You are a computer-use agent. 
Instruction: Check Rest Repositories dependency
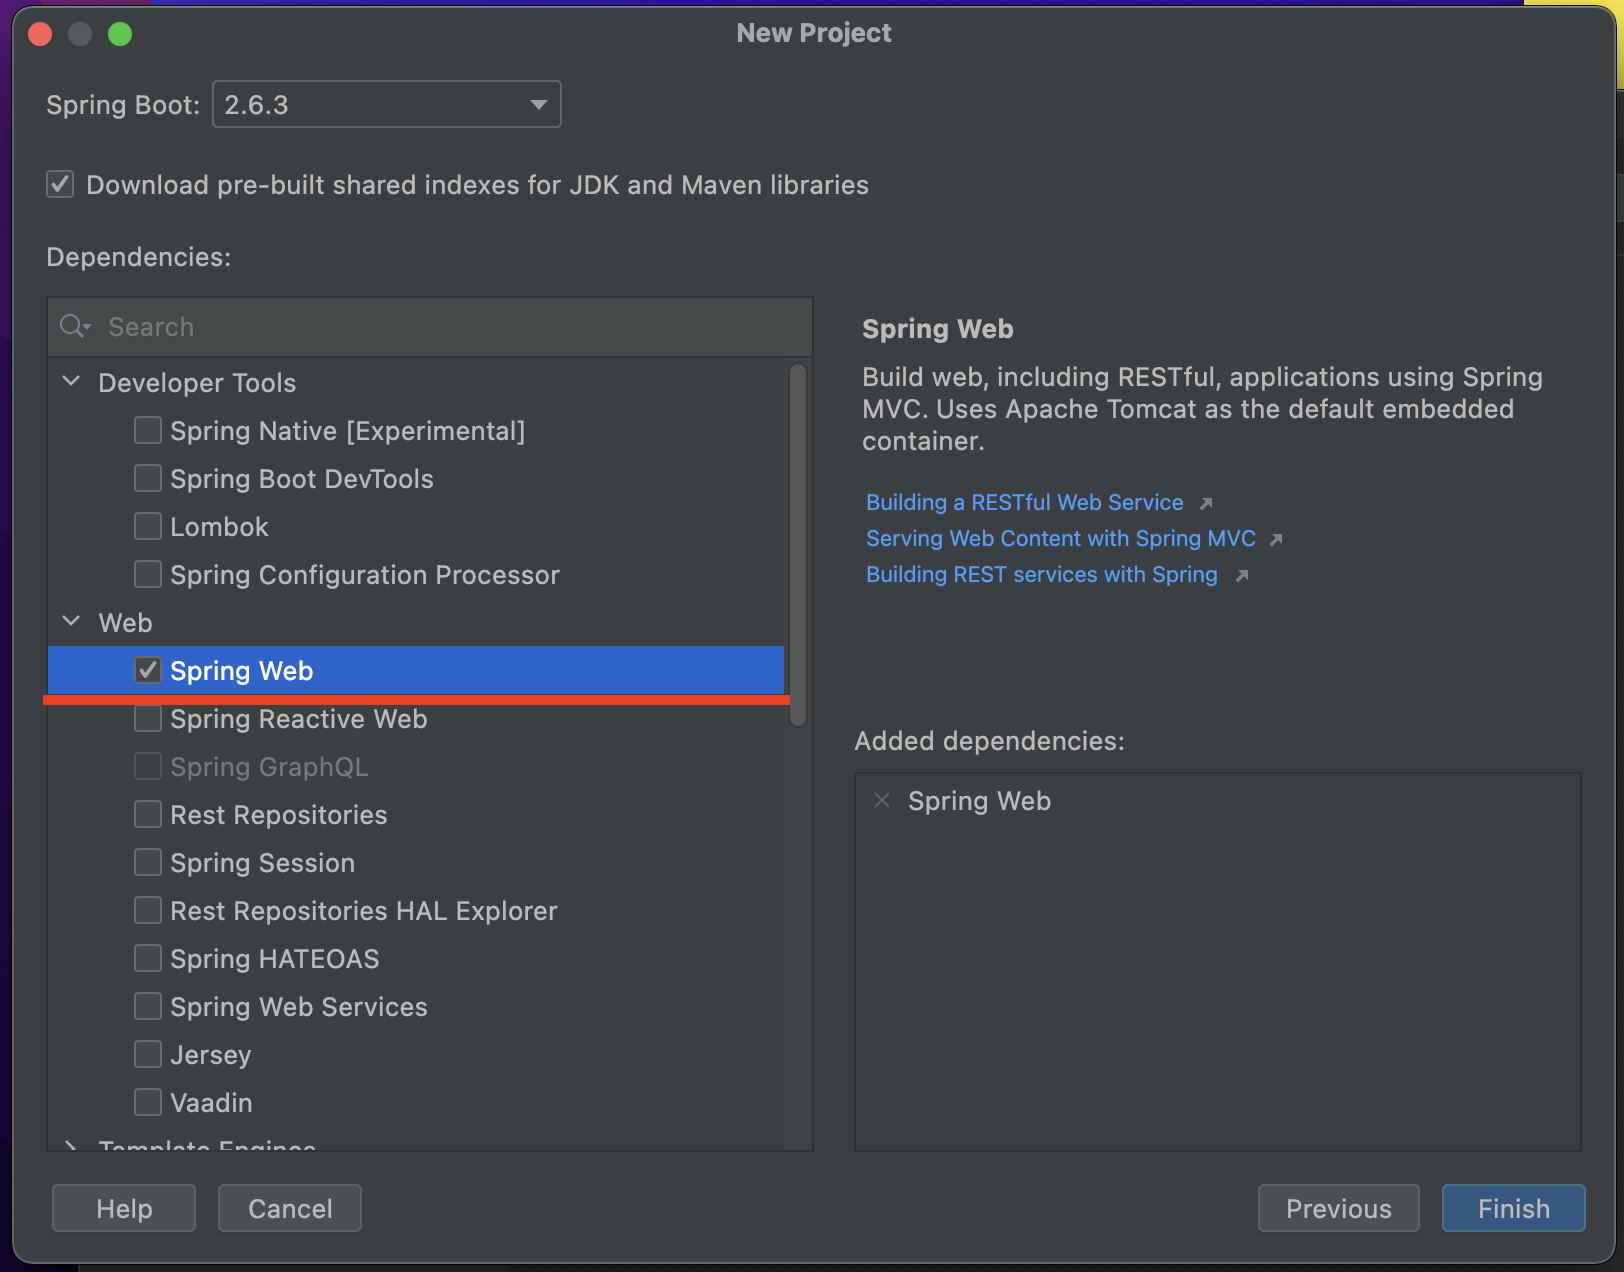(148, 814)
